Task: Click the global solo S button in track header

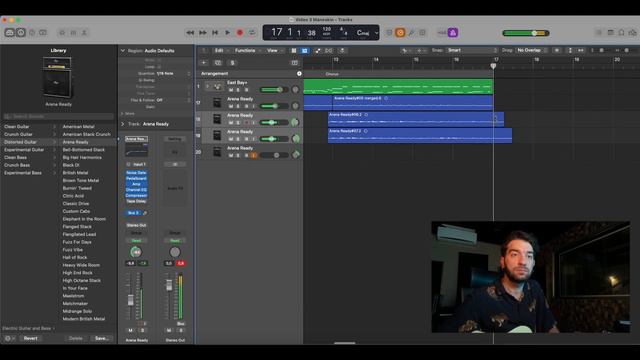Action: (232, 63)
